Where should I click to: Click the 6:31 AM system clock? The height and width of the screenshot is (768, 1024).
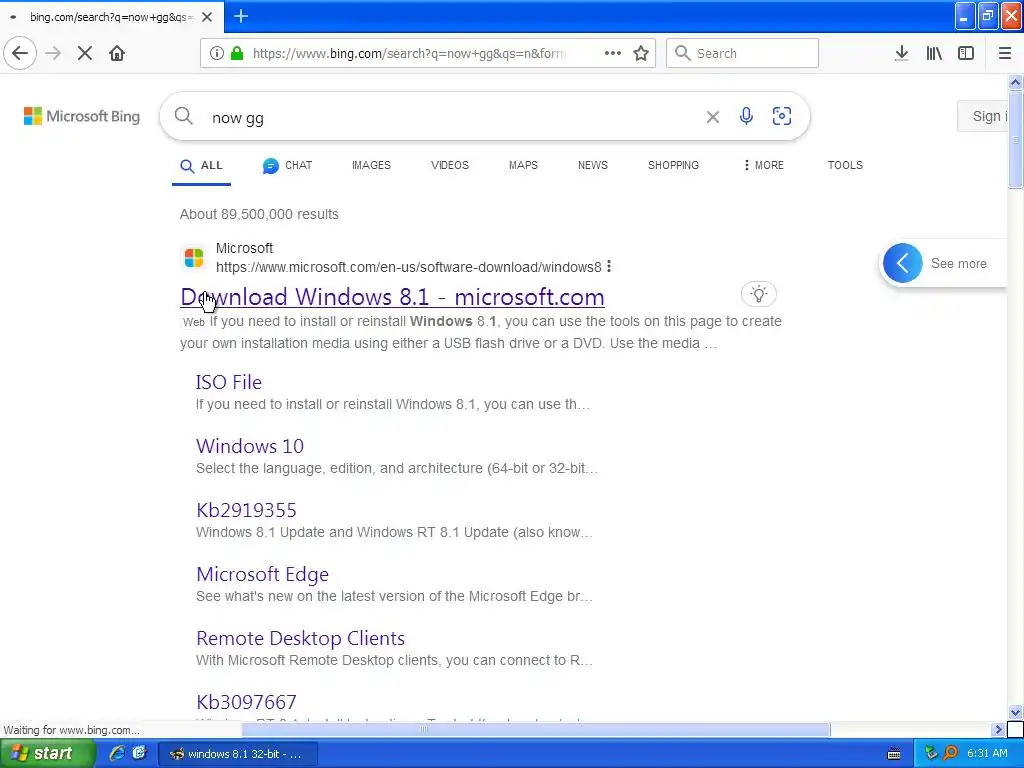point(987,754)
